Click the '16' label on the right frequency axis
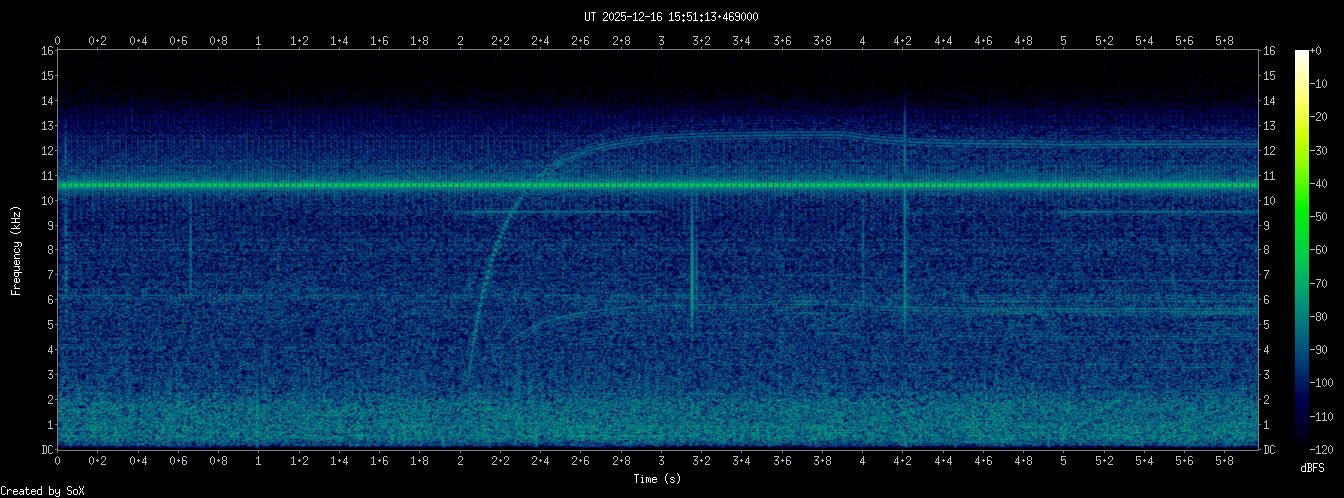The image size is (1344, 498). pos(1270,51)
